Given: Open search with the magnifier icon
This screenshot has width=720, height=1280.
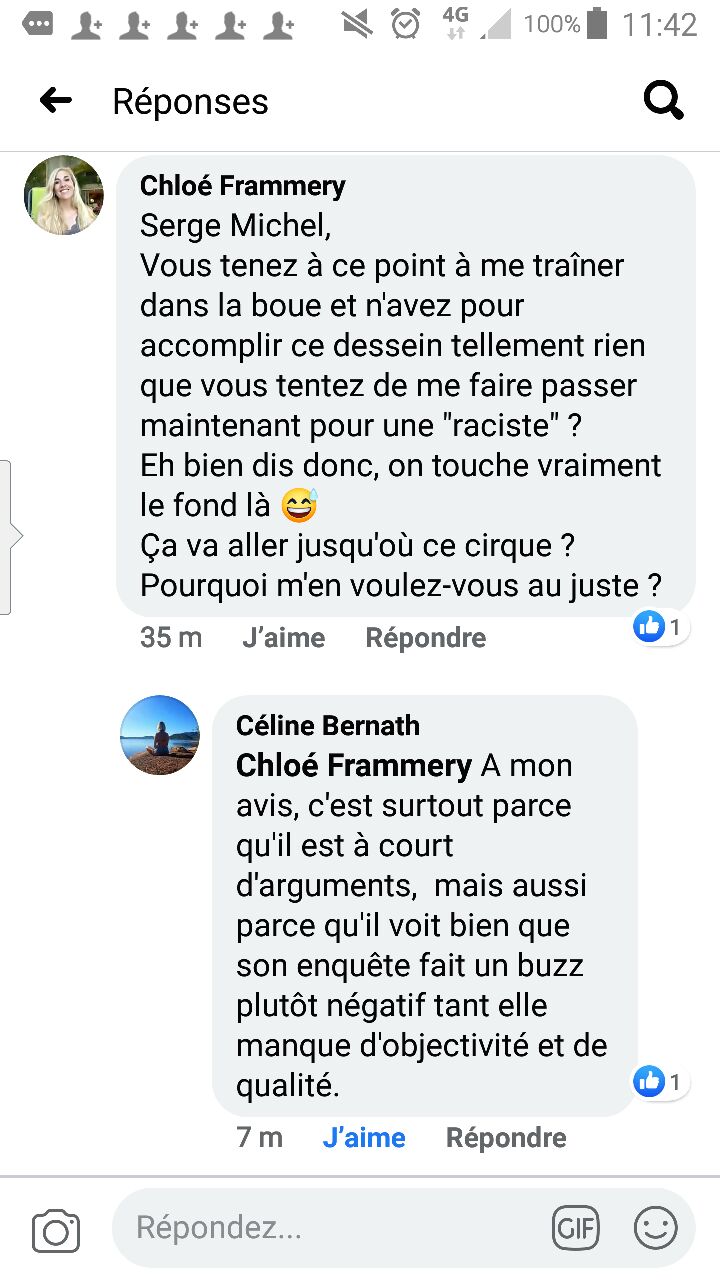Looking at the screenshot, I should pos(663,100).
